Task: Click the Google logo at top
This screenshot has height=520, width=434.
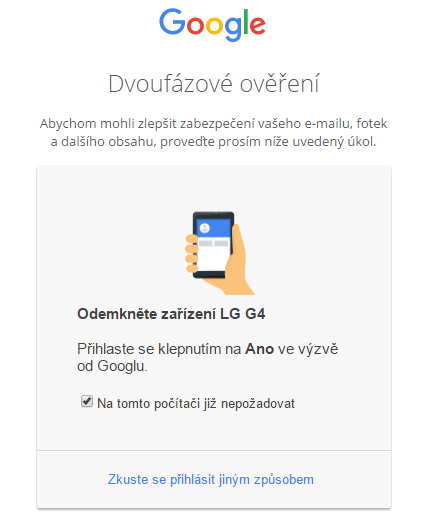Action: click(x=212, y=25)
